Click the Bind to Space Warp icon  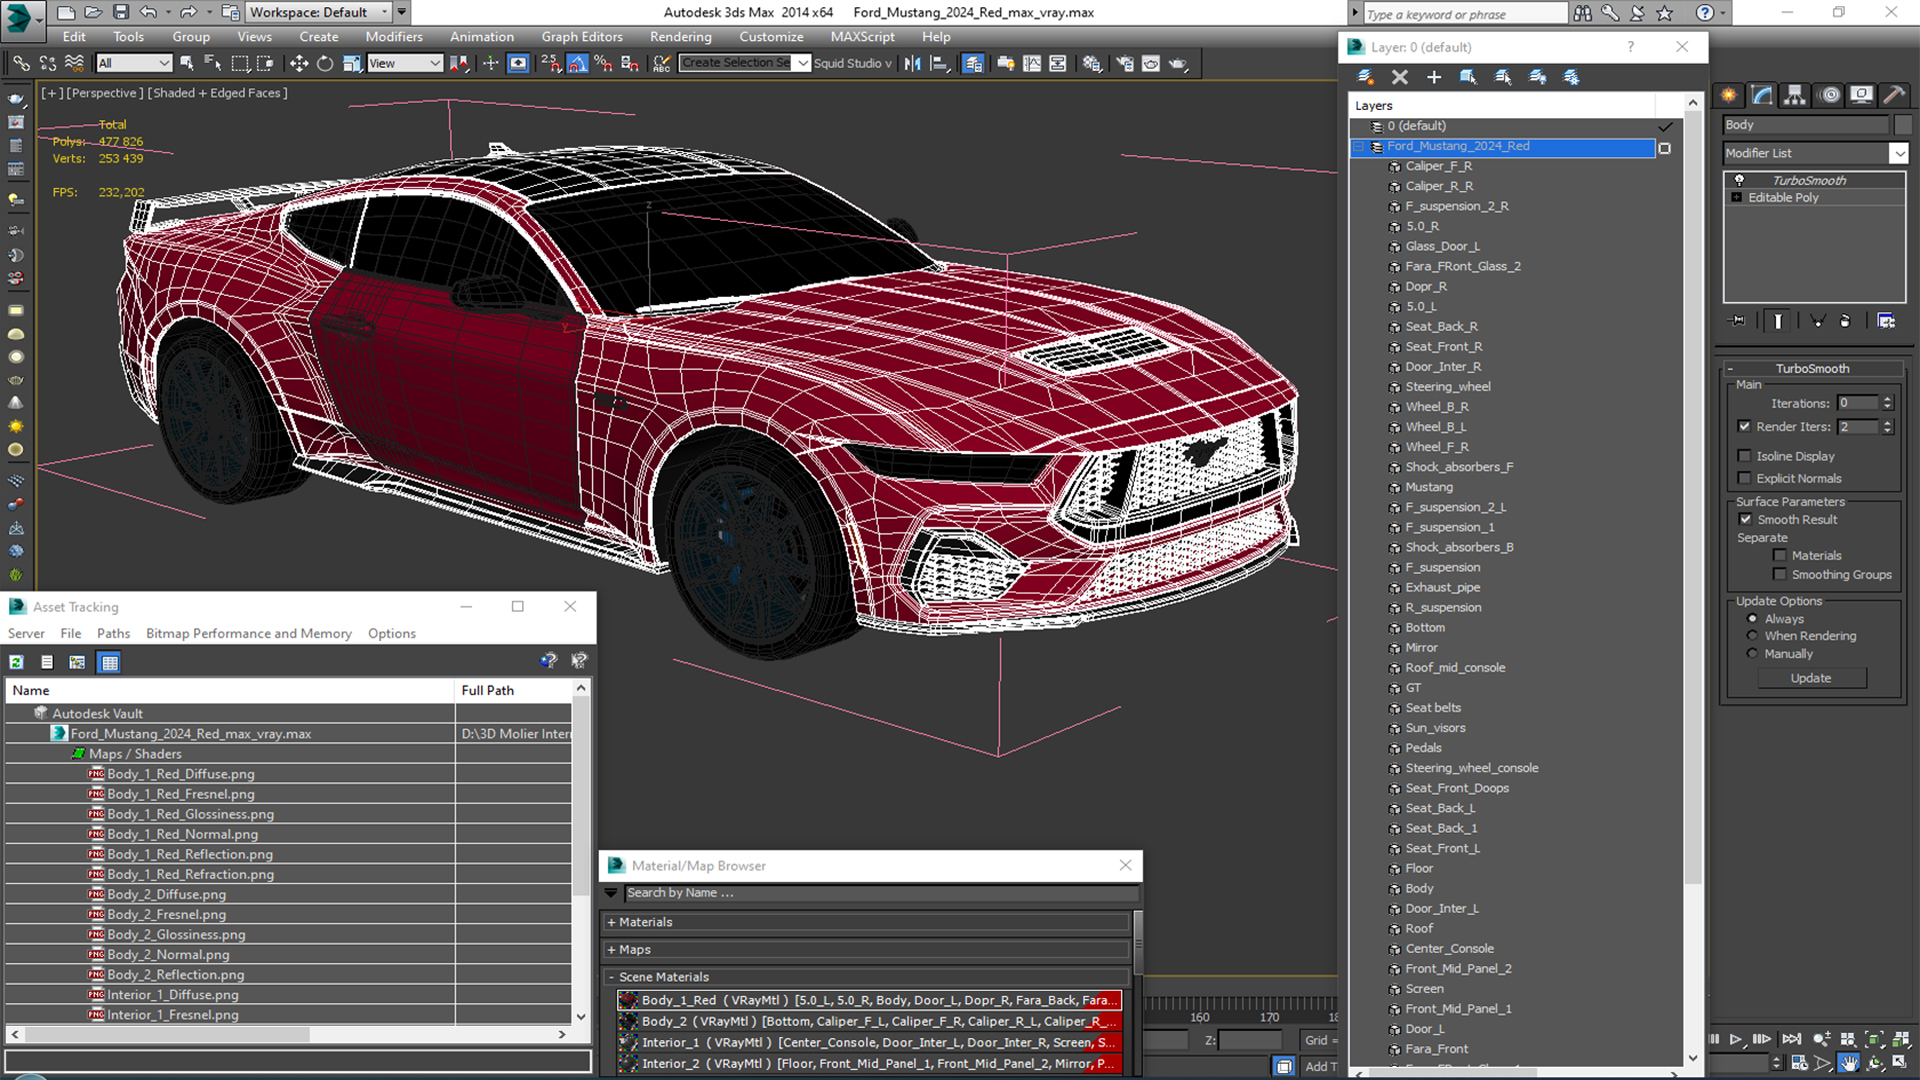point(74,63)
